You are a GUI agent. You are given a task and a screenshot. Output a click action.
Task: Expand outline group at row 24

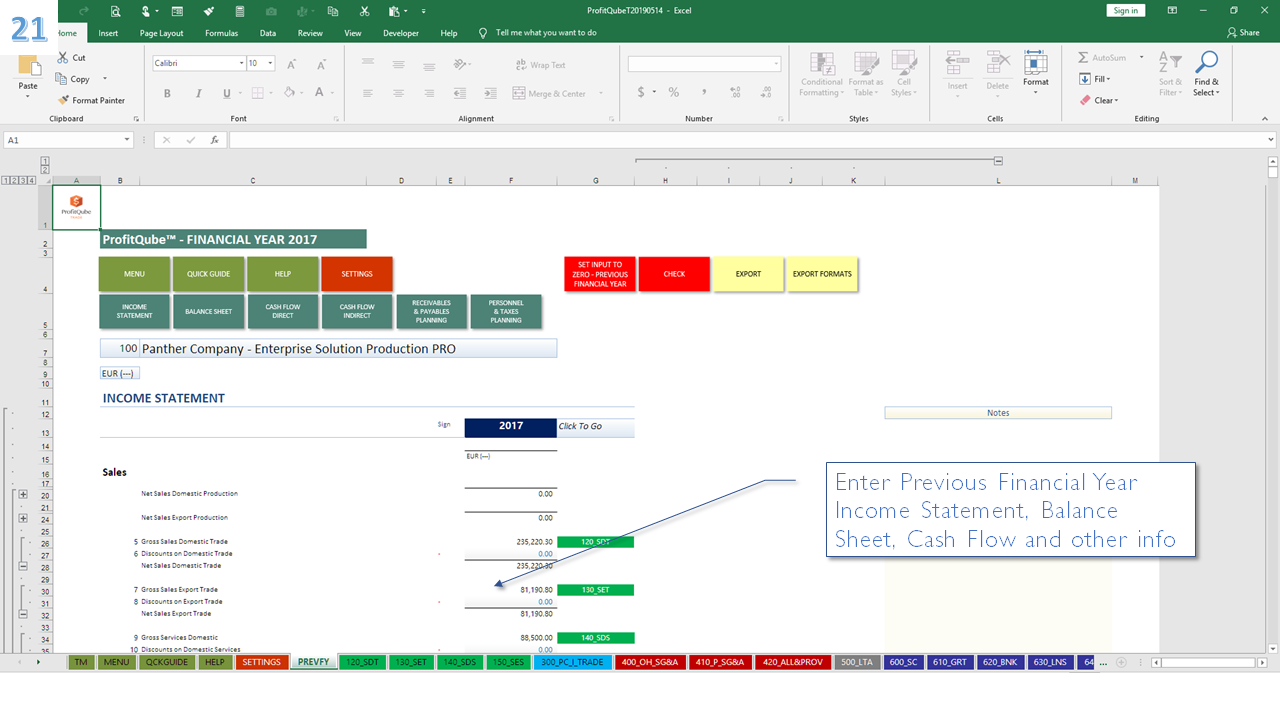[23, 519]
